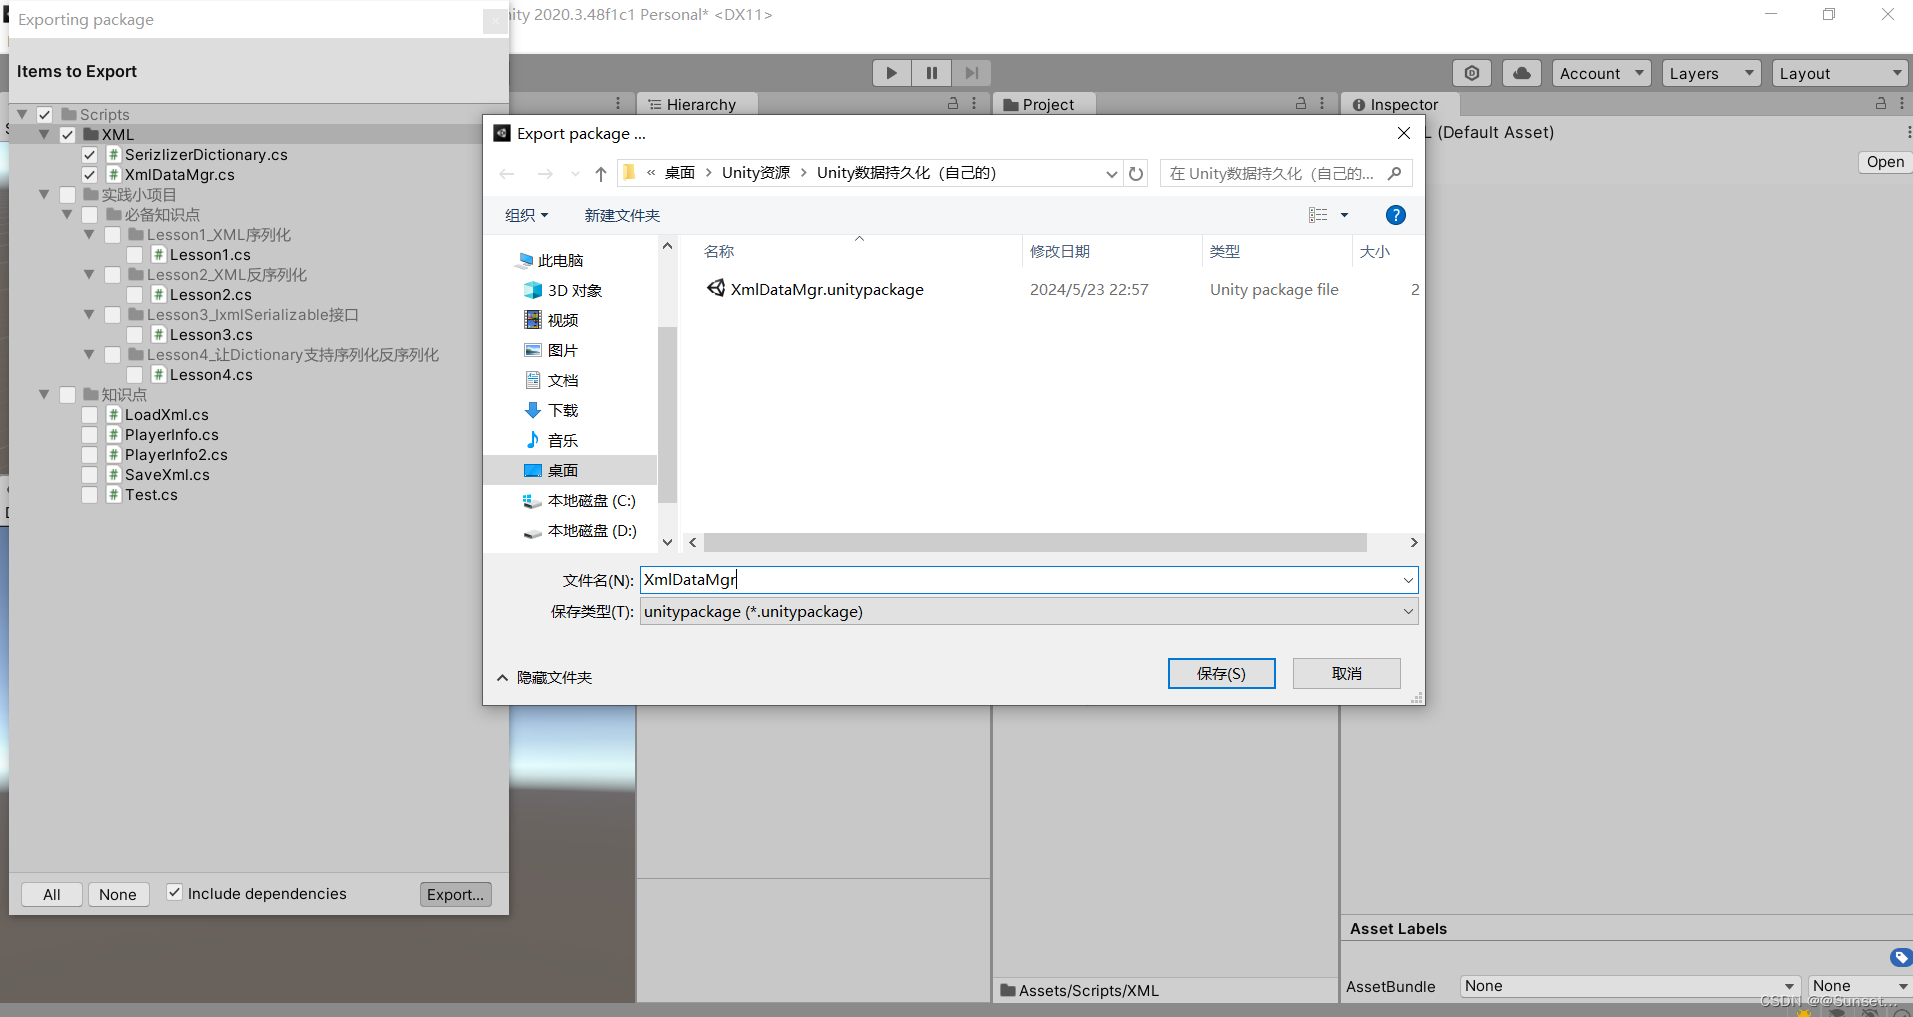Toggle the Scripts folder checkbox

tap(45, 114)
